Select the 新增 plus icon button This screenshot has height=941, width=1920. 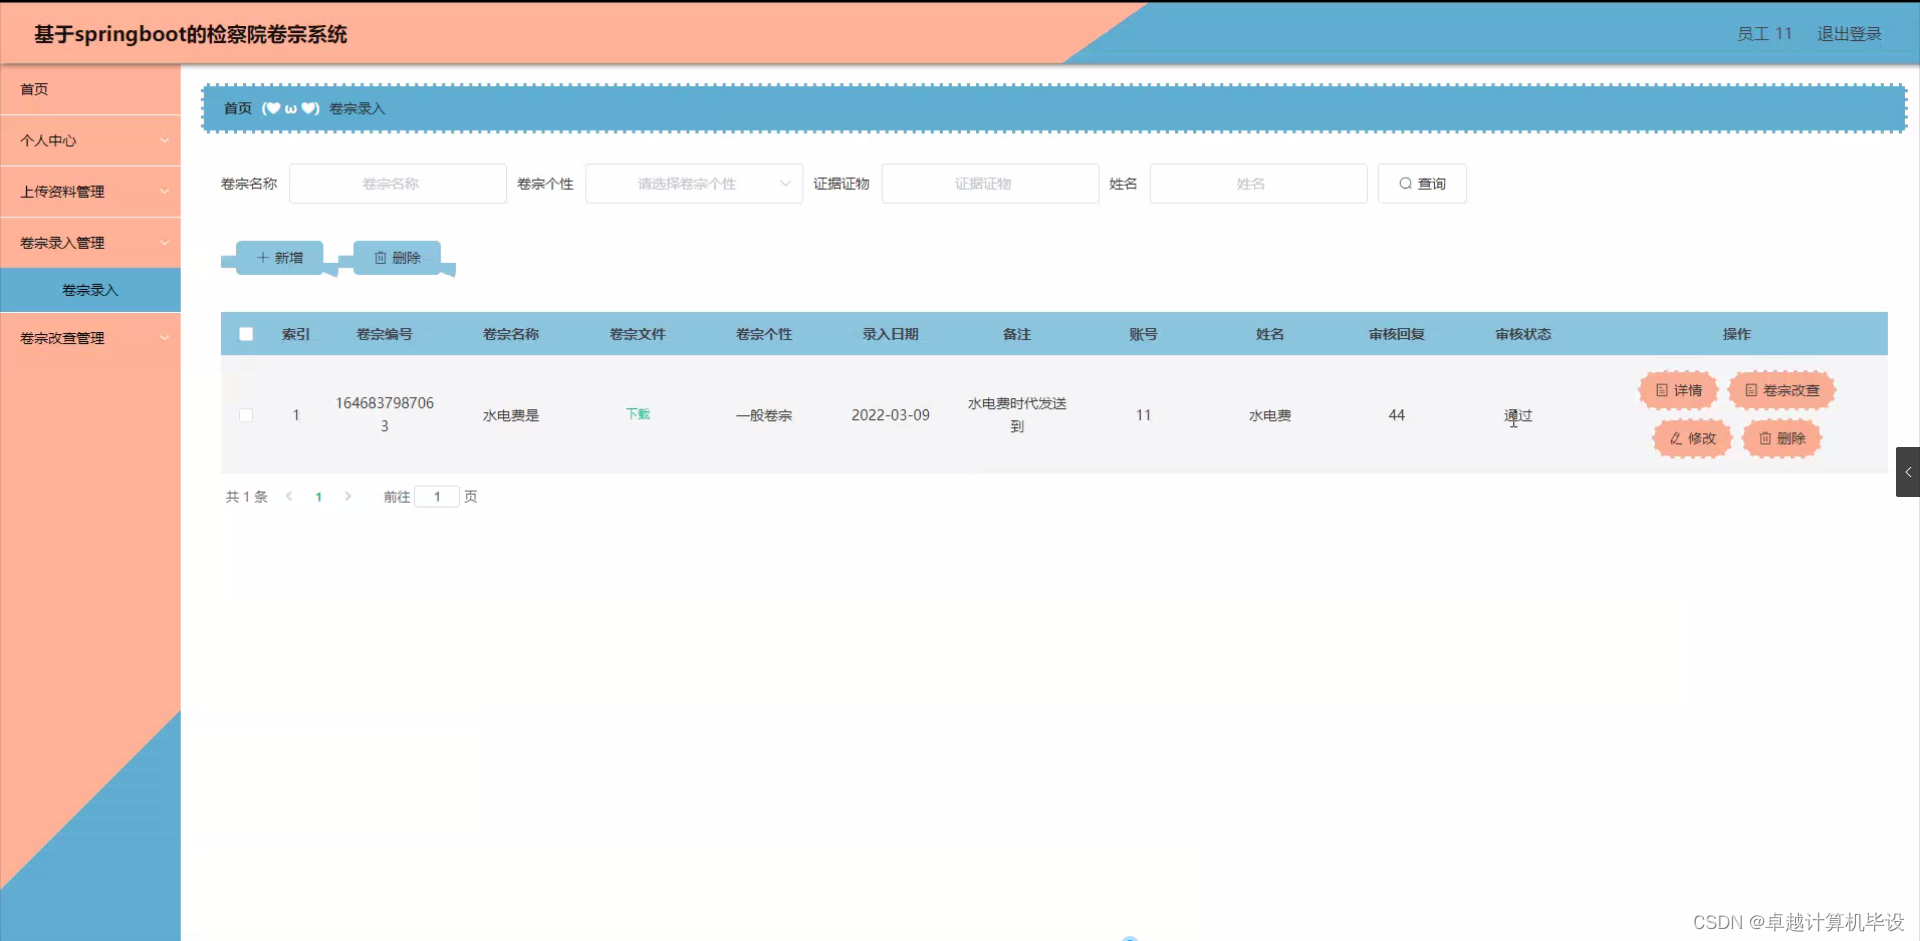[x=262, y=257]
